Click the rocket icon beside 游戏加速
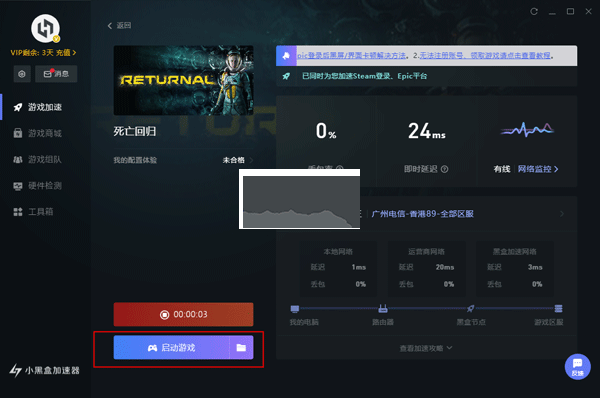Viewport: 600px width, 398px height. point(18,107)
